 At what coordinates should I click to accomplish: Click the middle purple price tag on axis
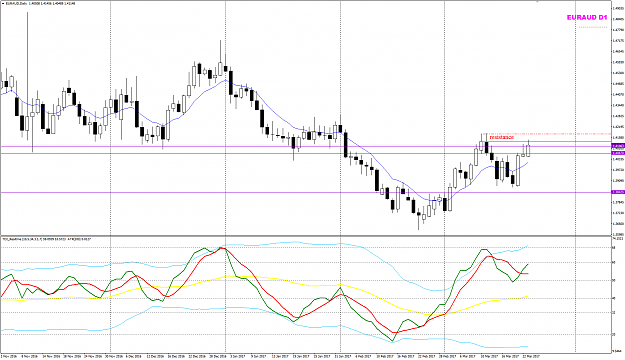click(618, 153)
